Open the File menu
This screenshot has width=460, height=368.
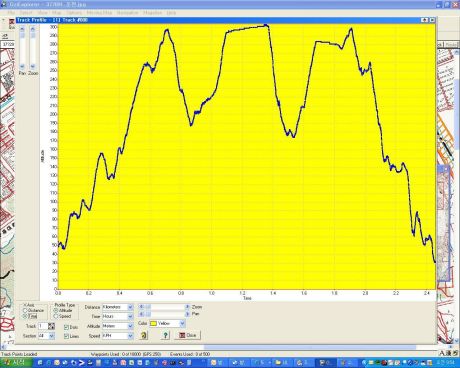tap(11, 13)
